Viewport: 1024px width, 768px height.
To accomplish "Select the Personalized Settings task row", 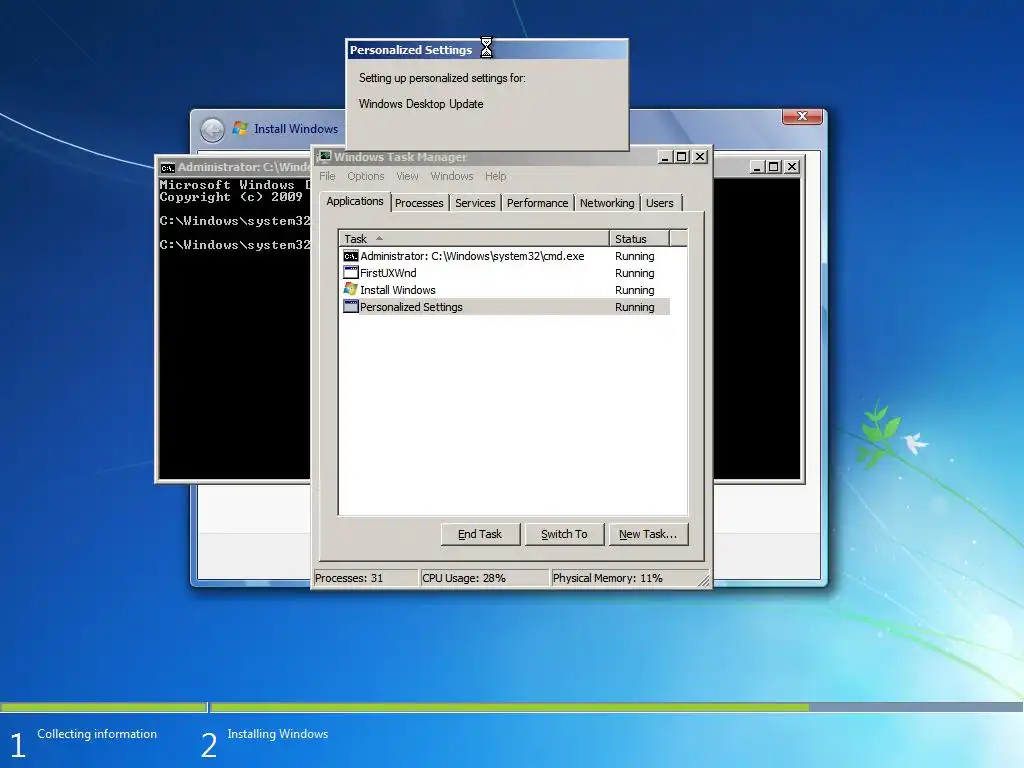I will coord(506,307).
